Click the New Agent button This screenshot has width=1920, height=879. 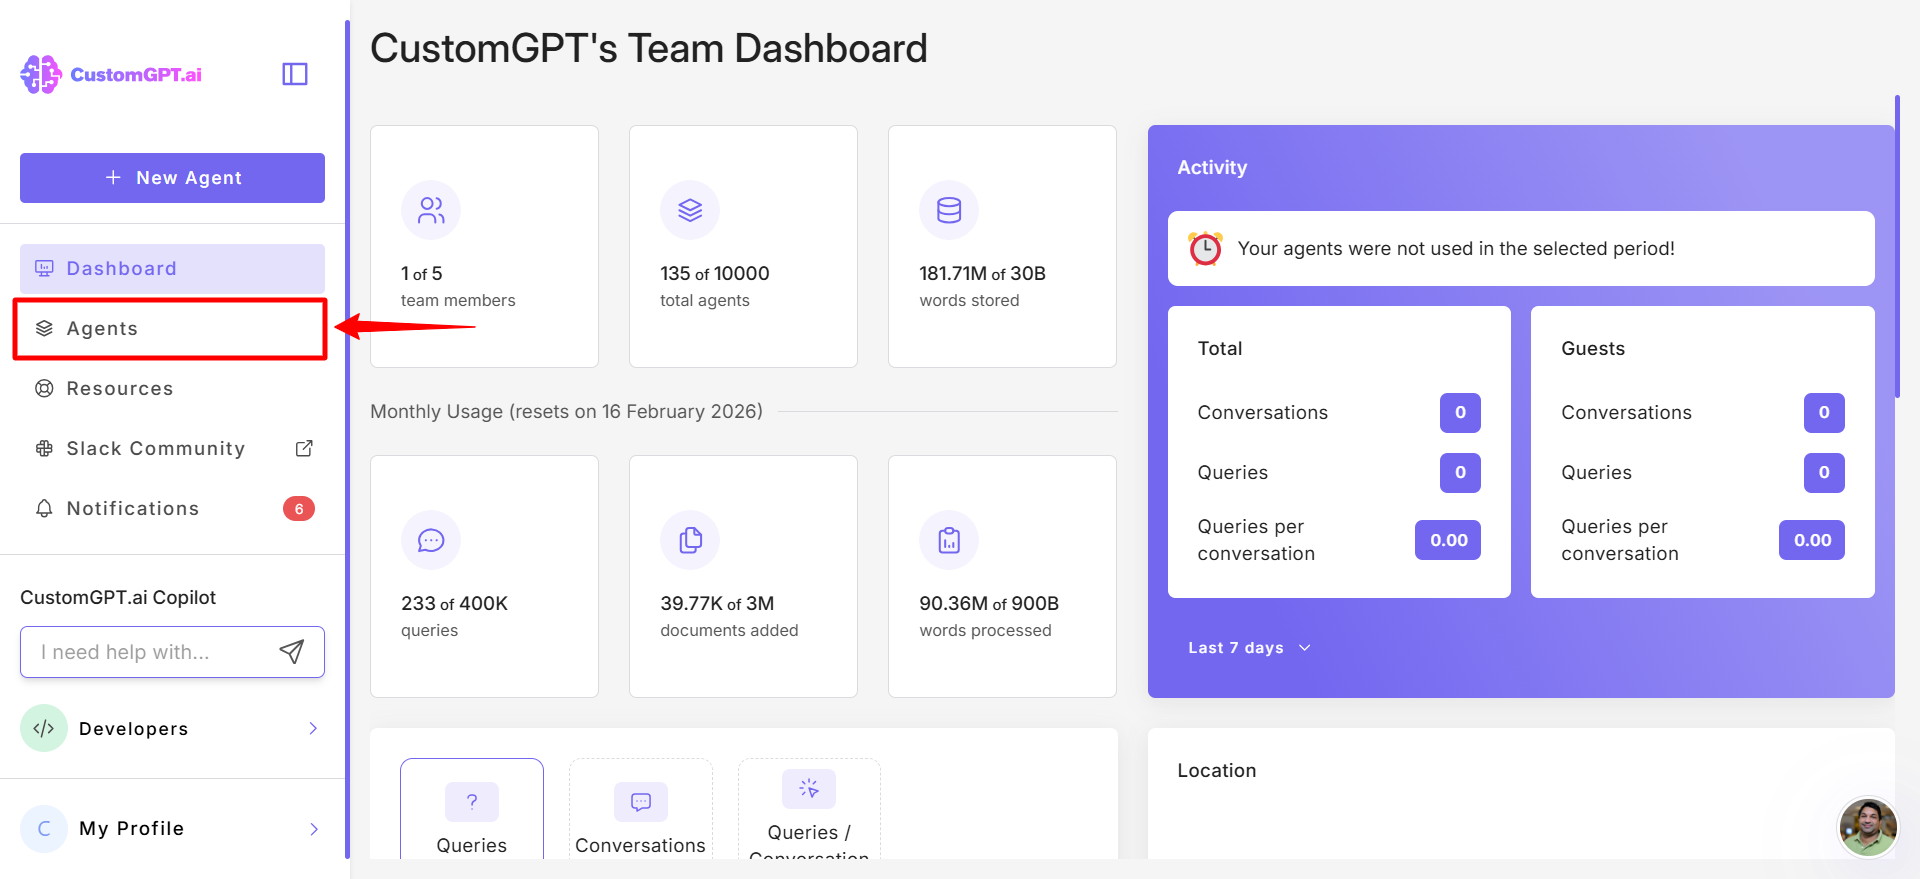(172, 178)
